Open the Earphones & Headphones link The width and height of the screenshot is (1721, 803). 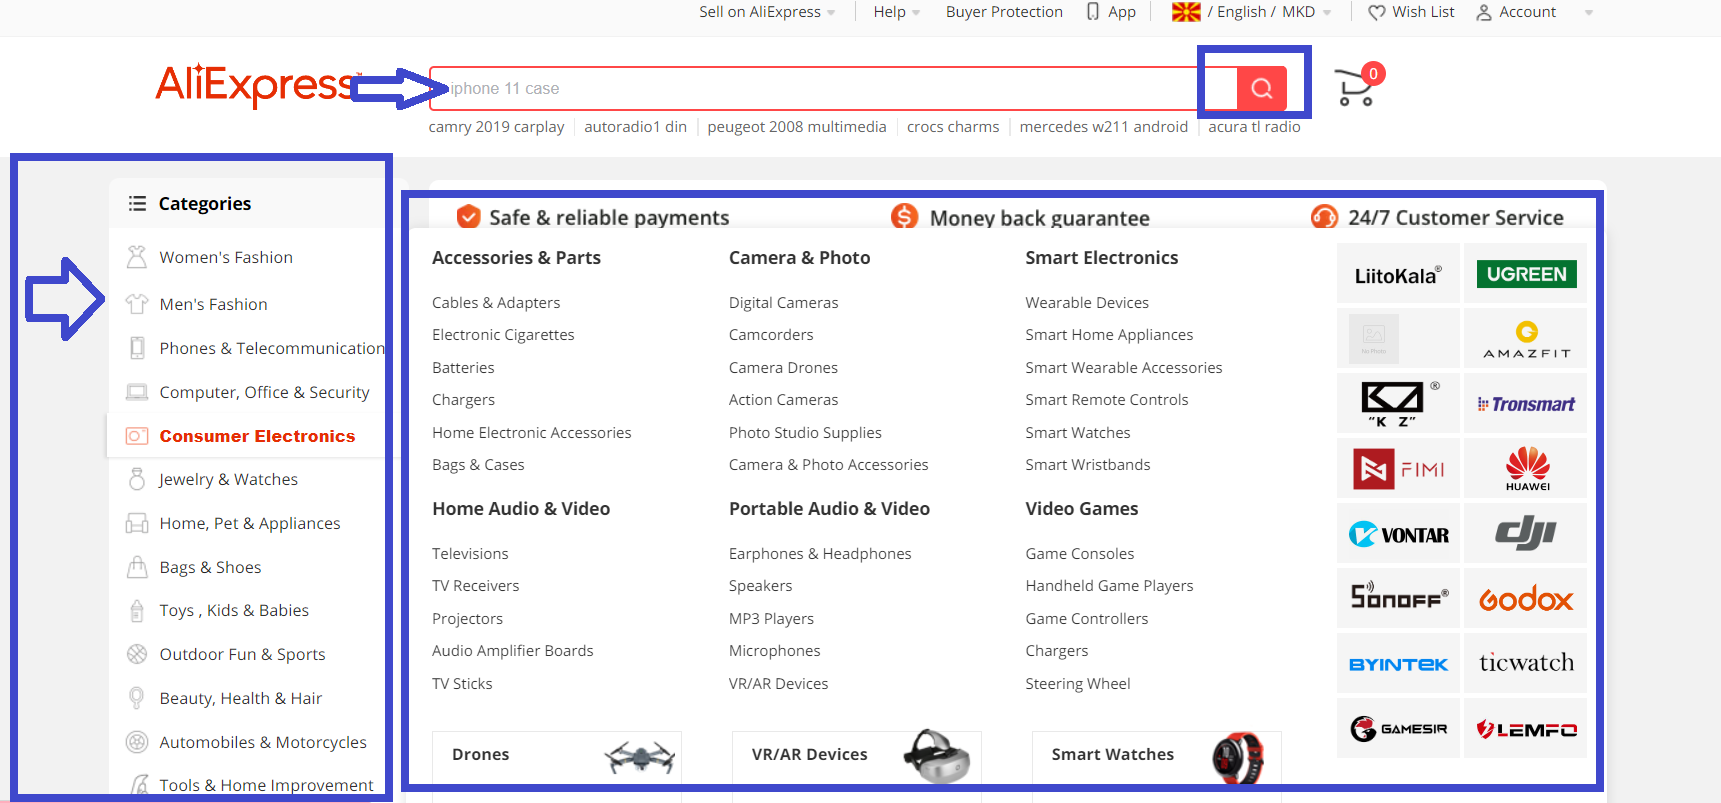[820, 553]
